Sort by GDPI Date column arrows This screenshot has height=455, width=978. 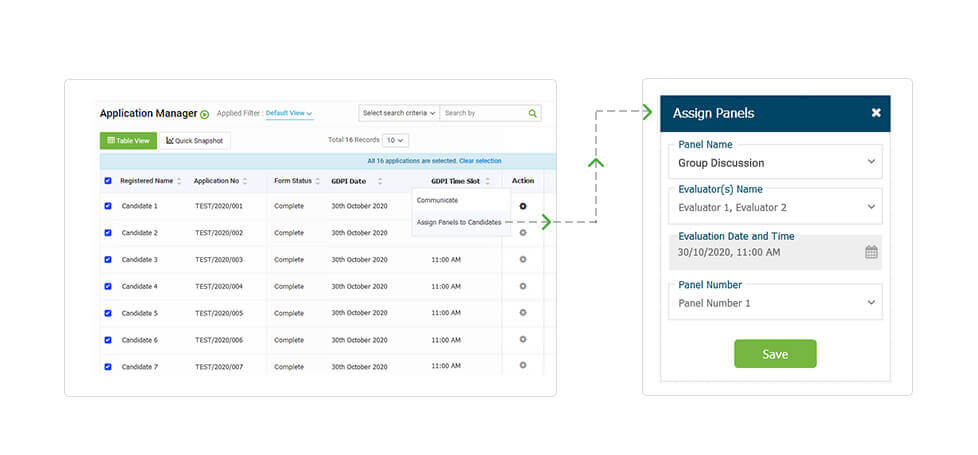(380, 182)
